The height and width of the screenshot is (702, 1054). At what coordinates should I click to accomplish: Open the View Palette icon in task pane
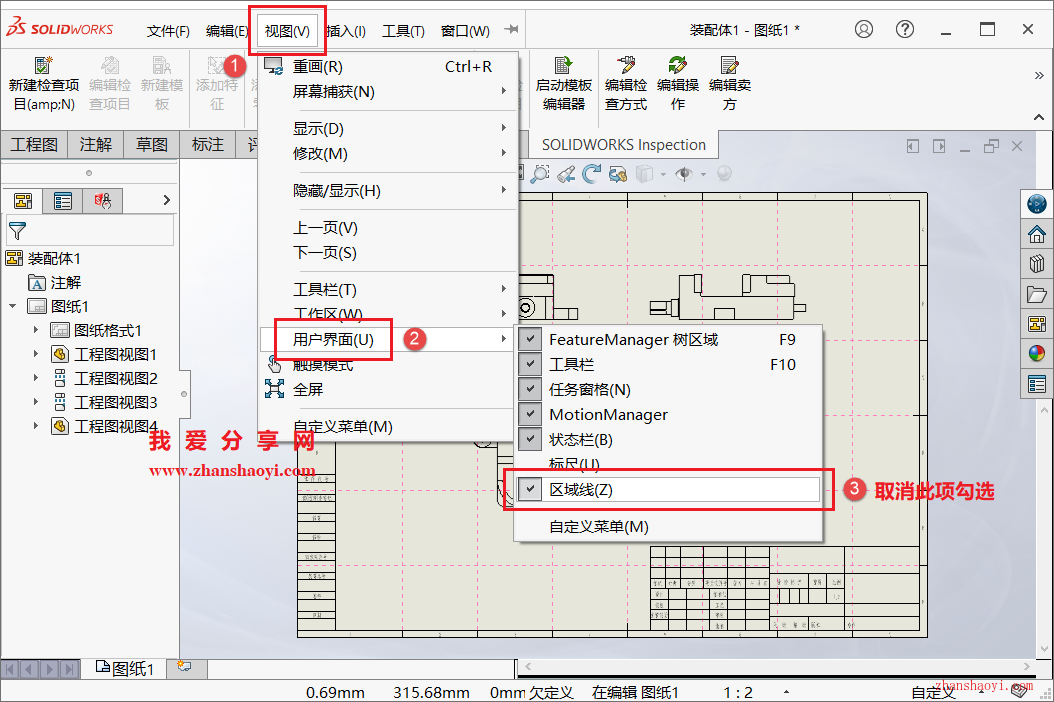point(1037,323)
